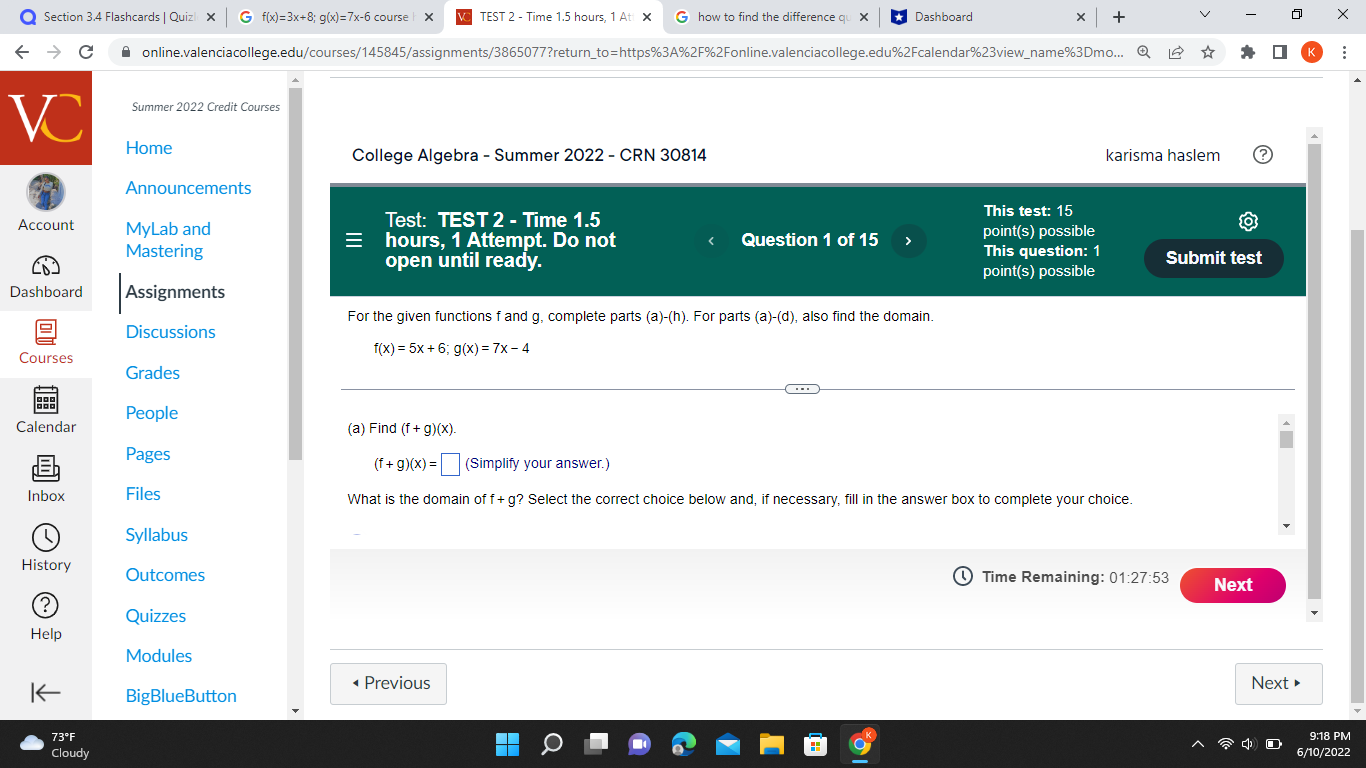The width and height of the screenshot is (1366, 768).
Task: Open Quizzes in course navigation
Action: pos(156,616)
